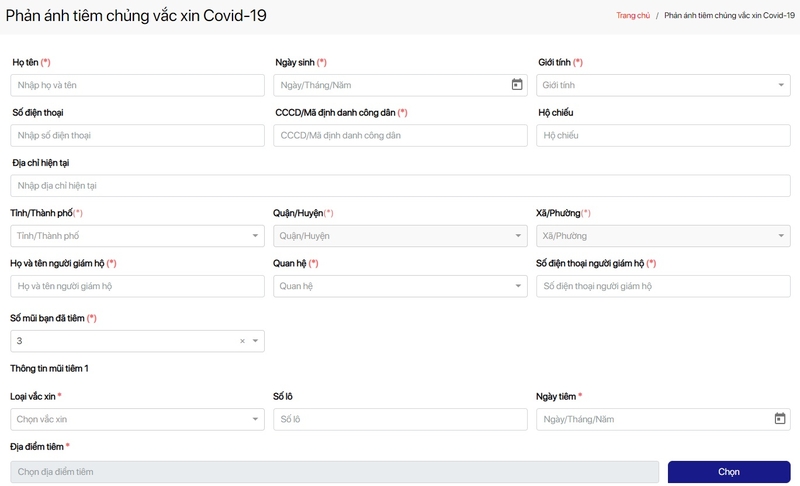800x486 pixels.
Task: Open the birth date calendar icon
Action: 517,85
